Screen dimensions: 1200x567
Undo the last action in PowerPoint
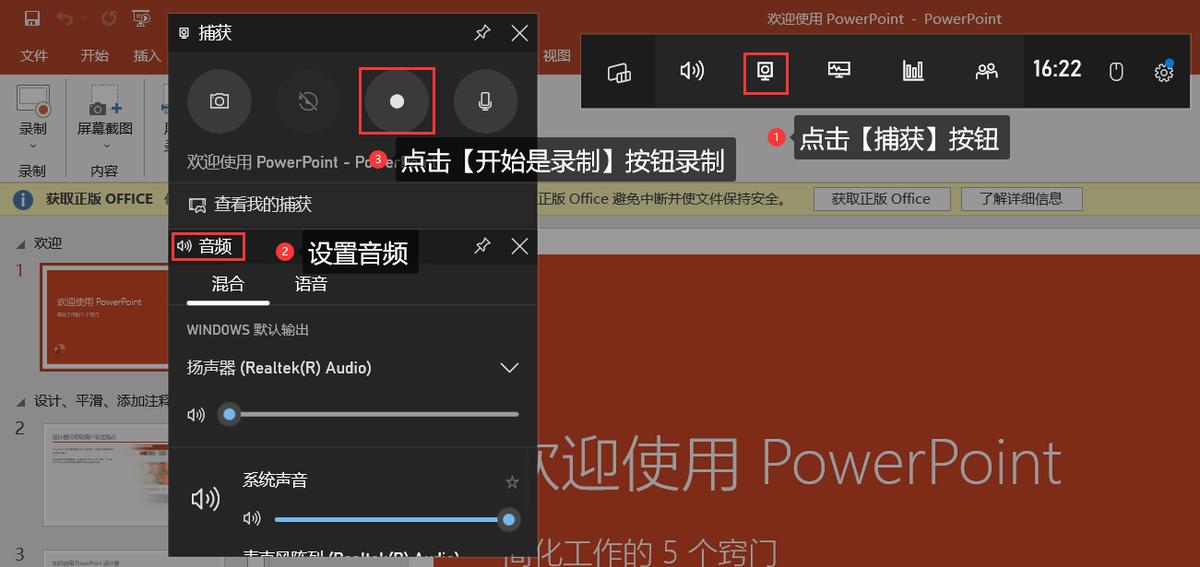tap(65, 18)
